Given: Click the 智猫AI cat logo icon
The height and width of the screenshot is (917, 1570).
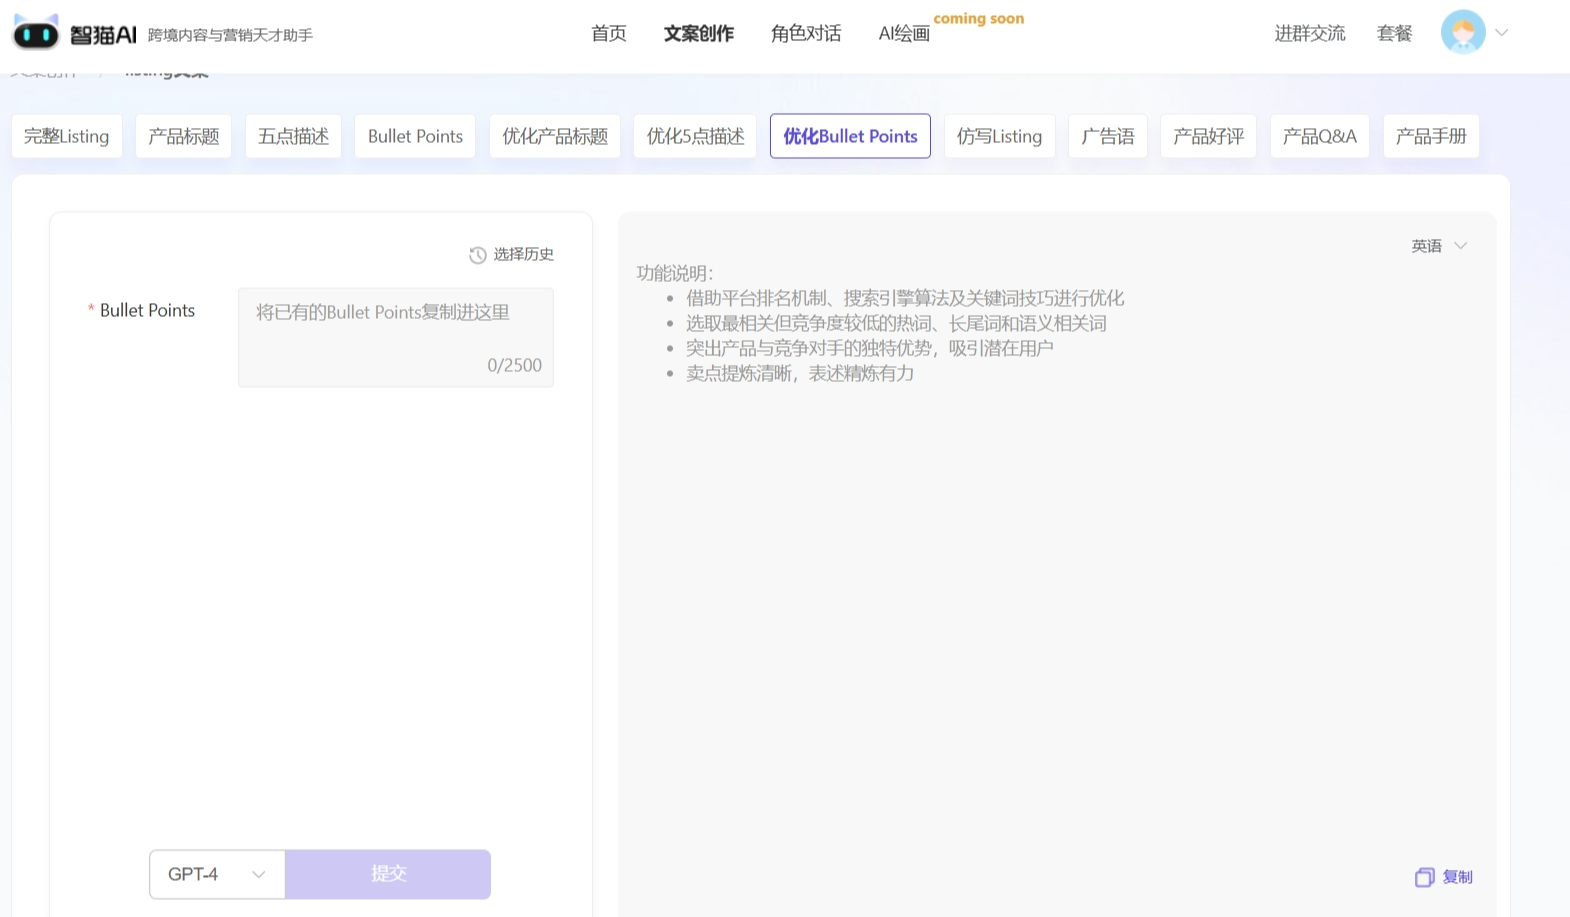Looking at the screenshot, I should [36, 33].
